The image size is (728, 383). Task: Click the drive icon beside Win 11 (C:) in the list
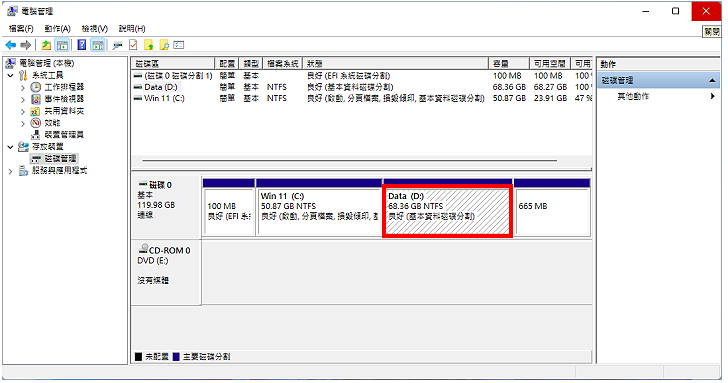pos(137,98)
